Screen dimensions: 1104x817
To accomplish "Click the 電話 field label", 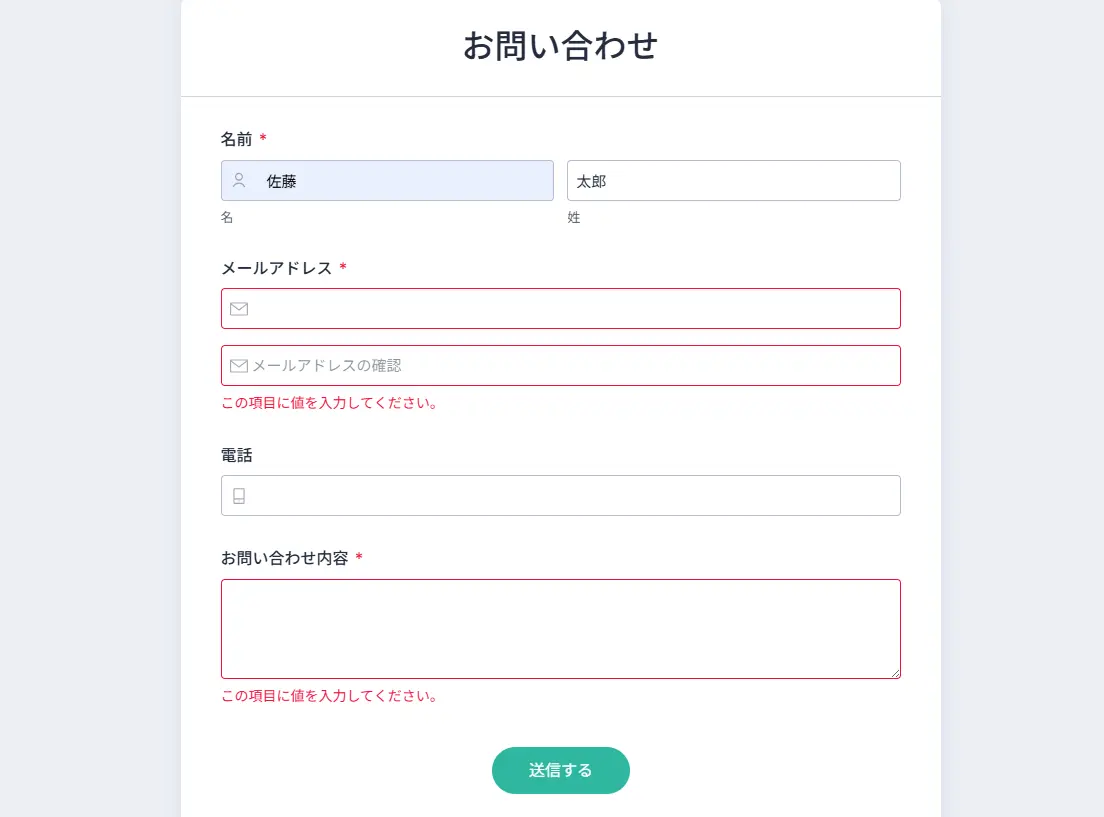I will (x=237, y=455).
